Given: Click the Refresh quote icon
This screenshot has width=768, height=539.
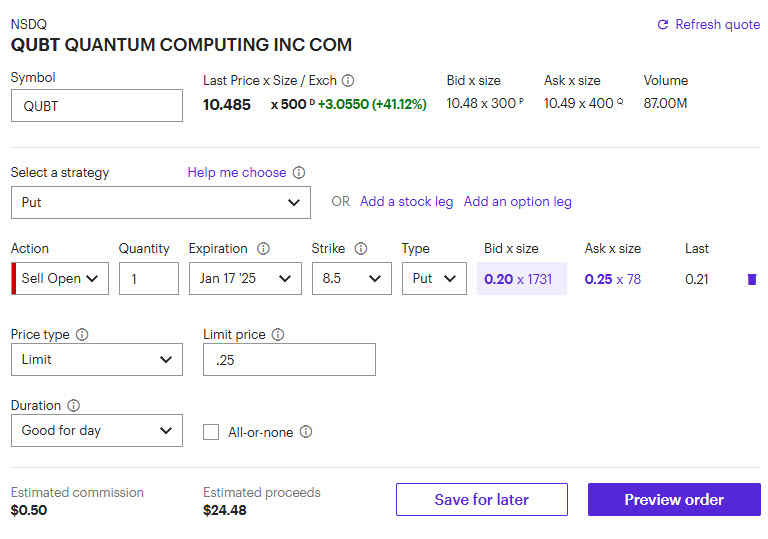Looking at the screenshot, I should [662, 24].
